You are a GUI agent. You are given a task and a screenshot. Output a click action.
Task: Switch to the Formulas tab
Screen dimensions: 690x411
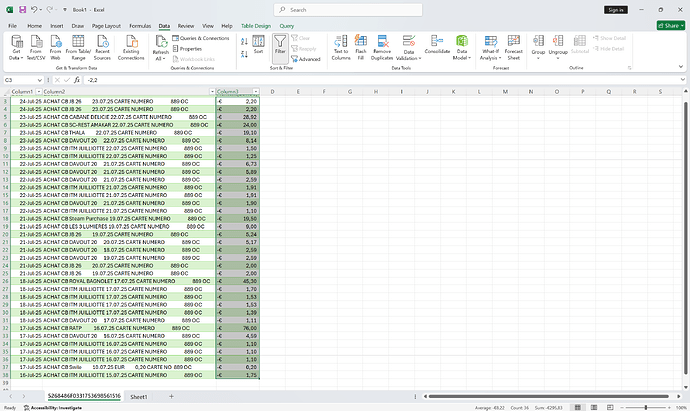pos(140,26)
